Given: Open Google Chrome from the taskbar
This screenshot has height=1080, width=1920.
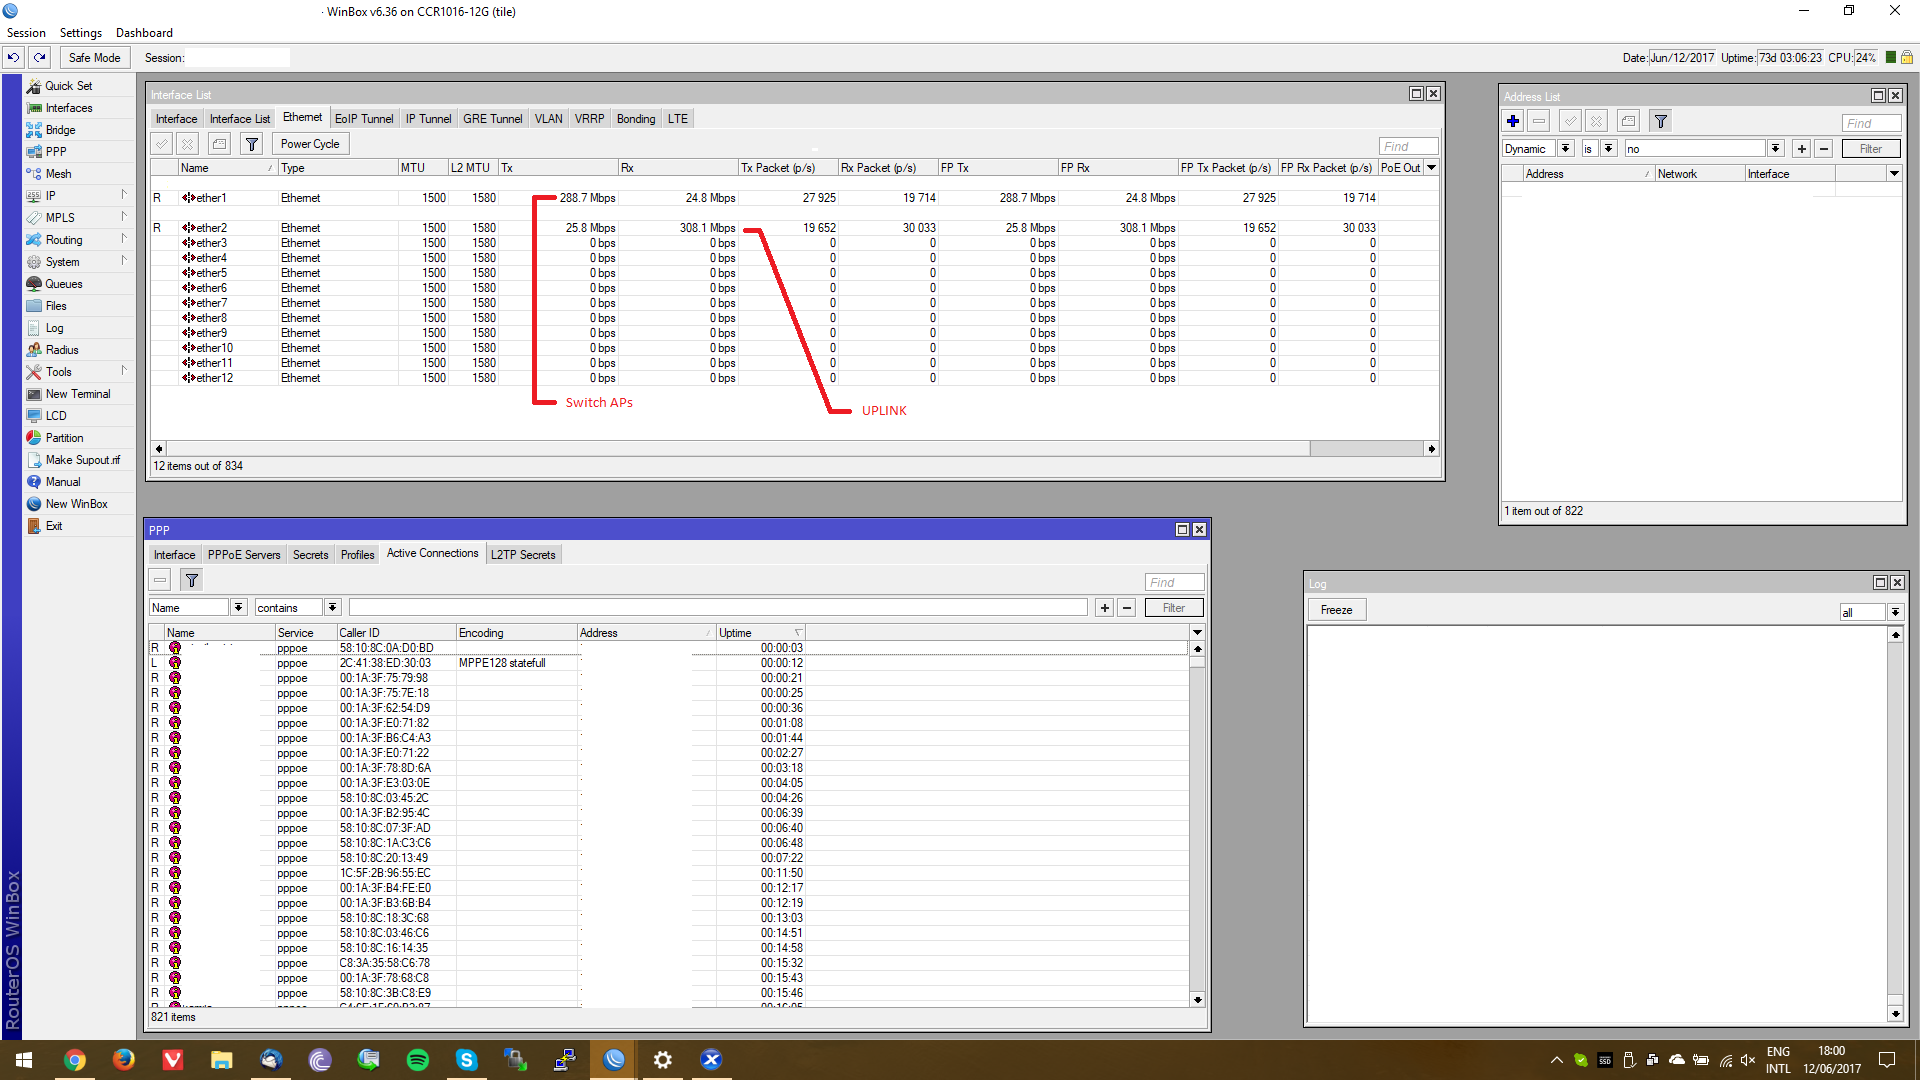Looking at the screenshot, I should click(75, 1060).
